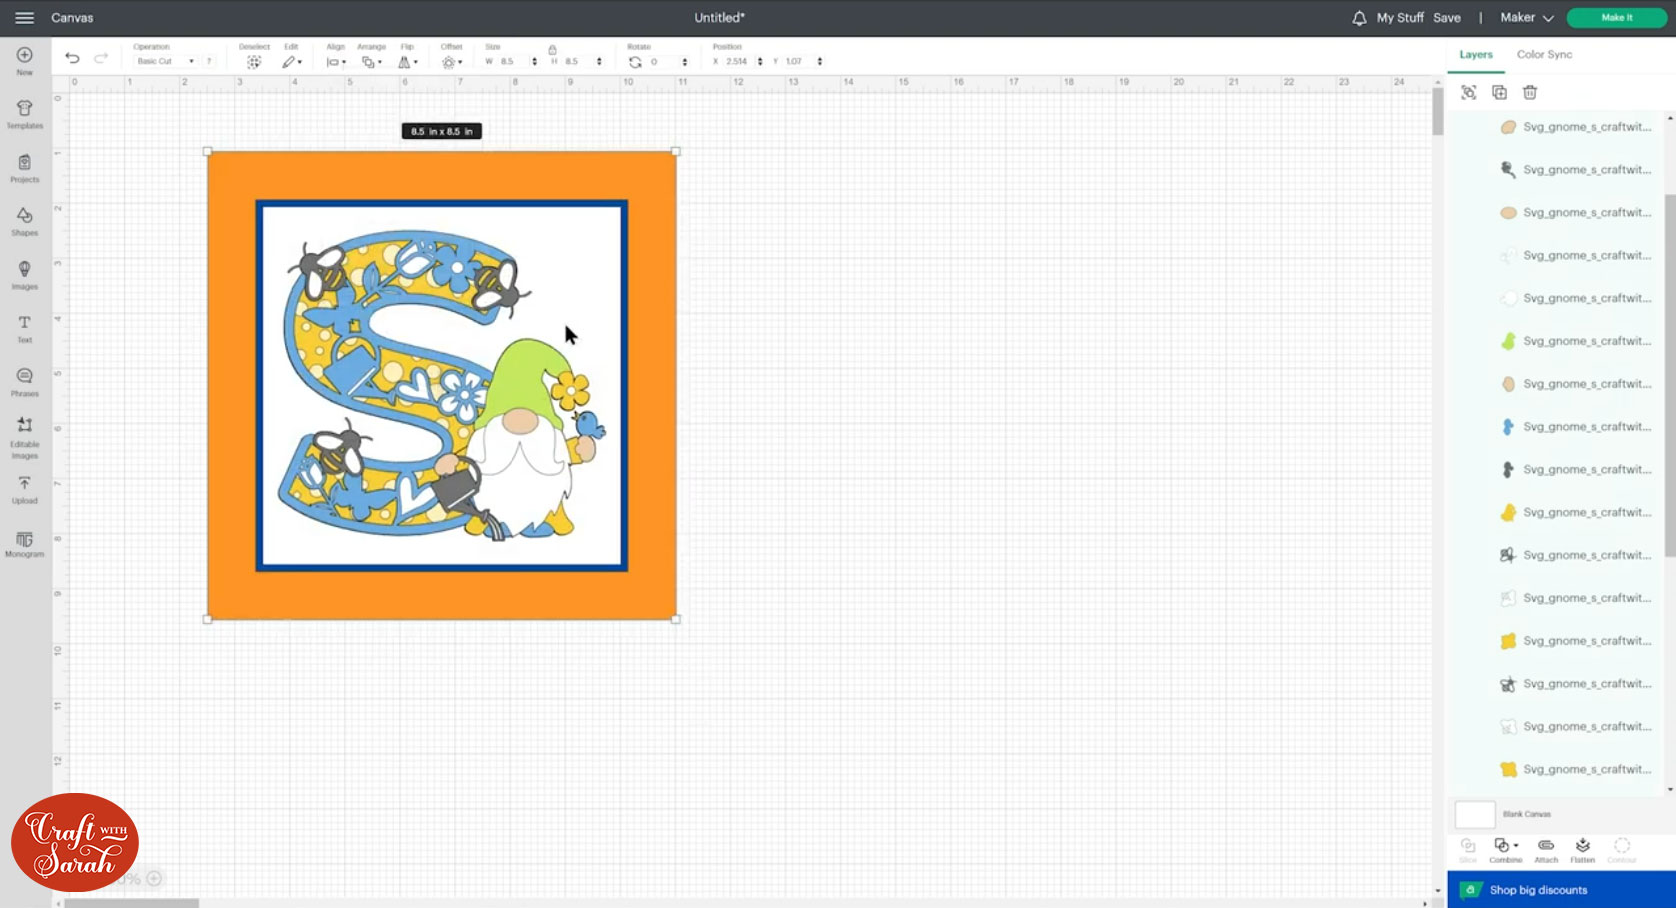Create a New project from sidebar
Image resolution: width=1676 pixels, height=908 pixels.
25,61
